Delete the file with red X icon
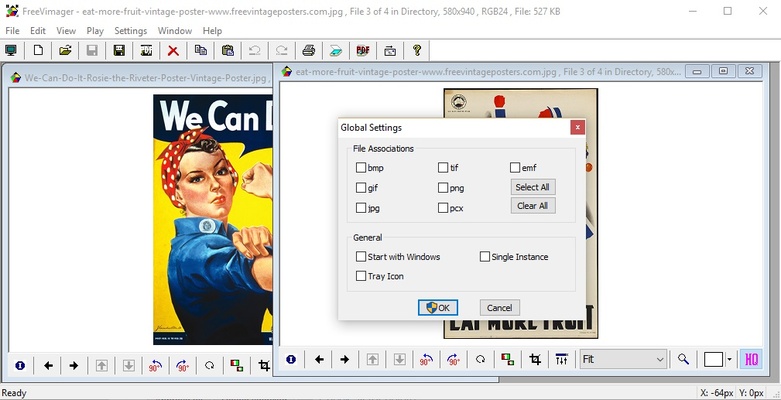 pos(173,50)
